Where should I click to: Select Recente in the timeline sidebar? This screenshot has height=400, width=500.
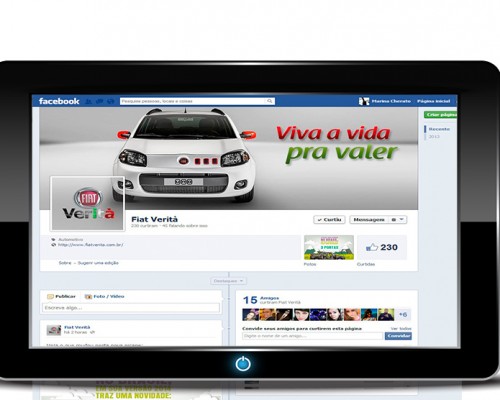(439, 129)
